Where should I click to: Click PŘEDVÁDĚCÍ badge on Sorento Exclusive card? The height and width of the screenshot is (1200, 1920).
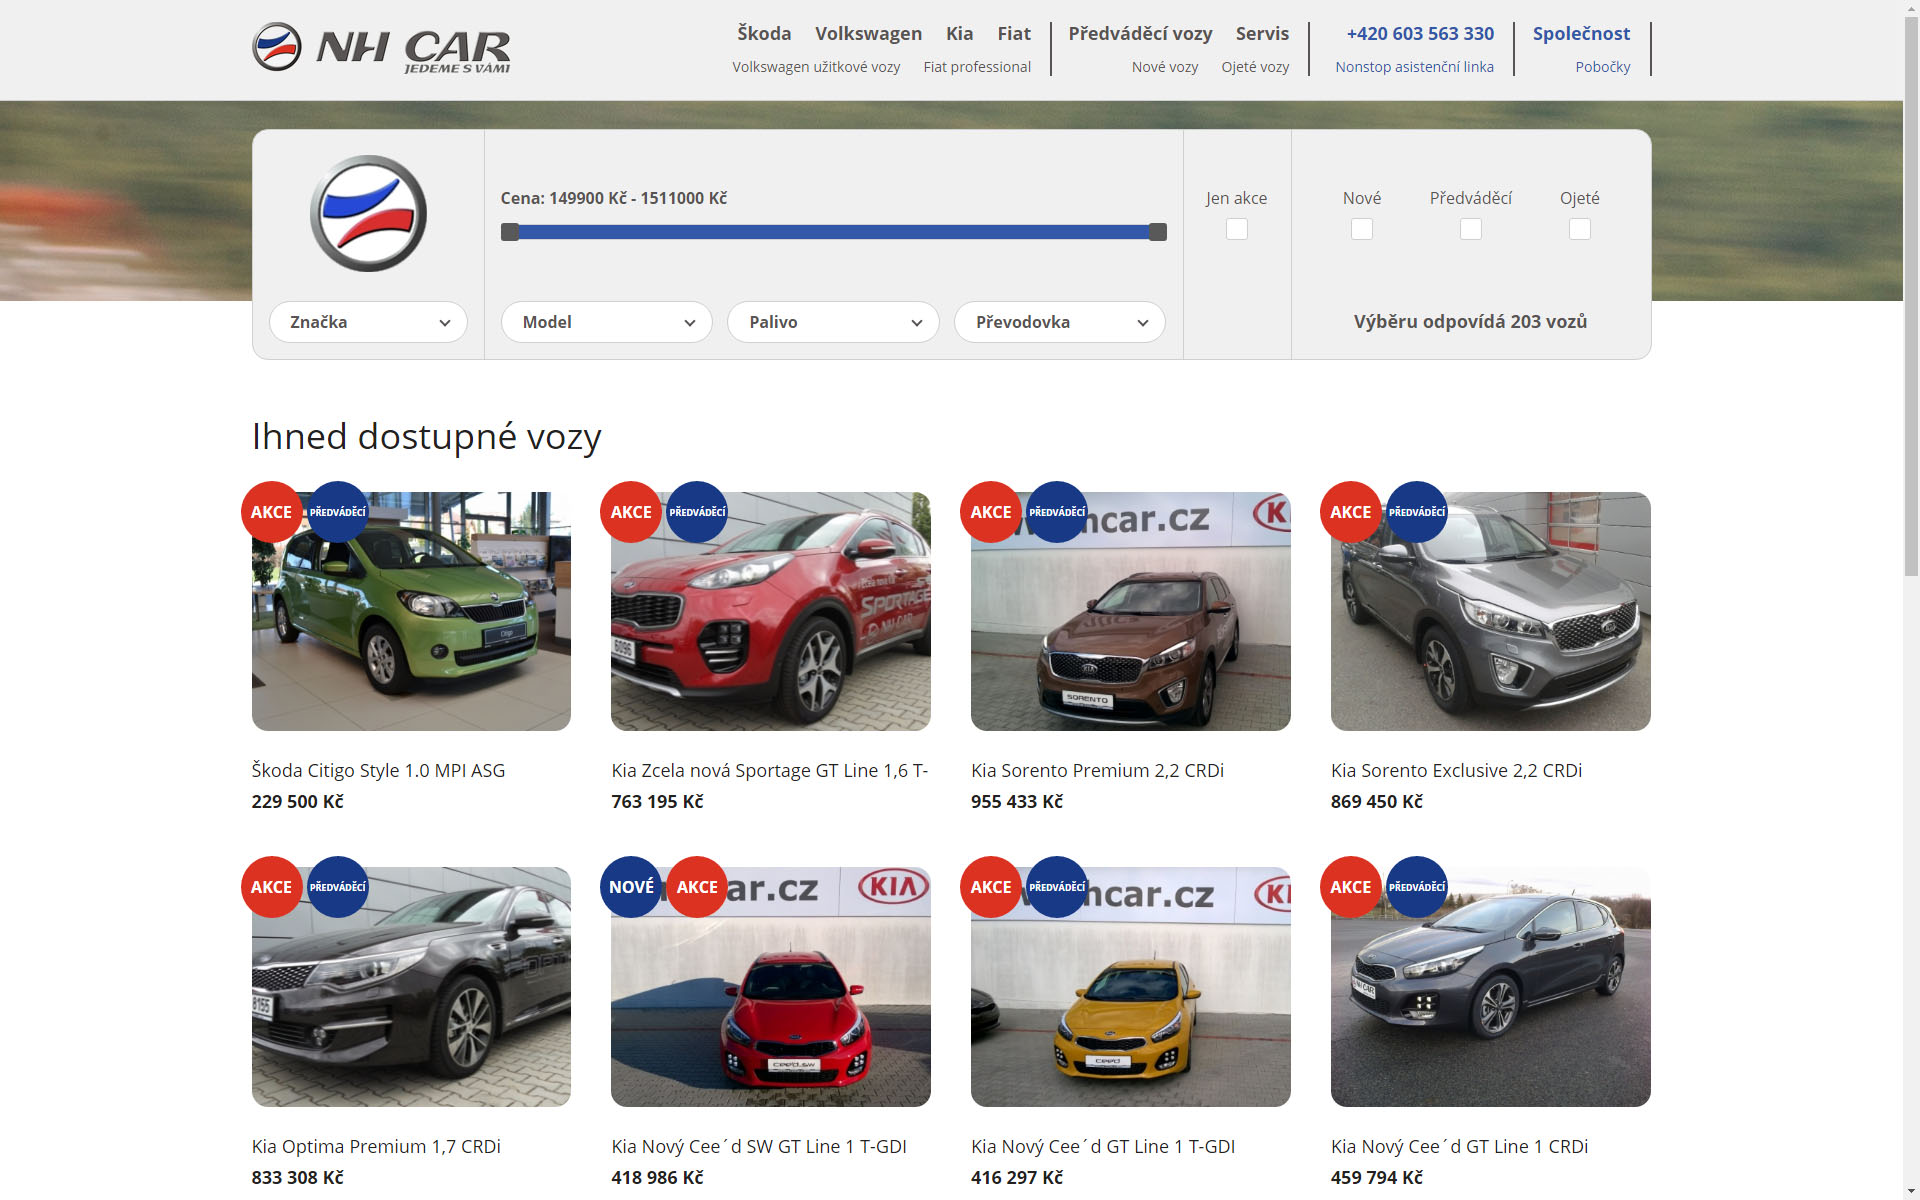pyautogui.click(x=1417, y=512)
